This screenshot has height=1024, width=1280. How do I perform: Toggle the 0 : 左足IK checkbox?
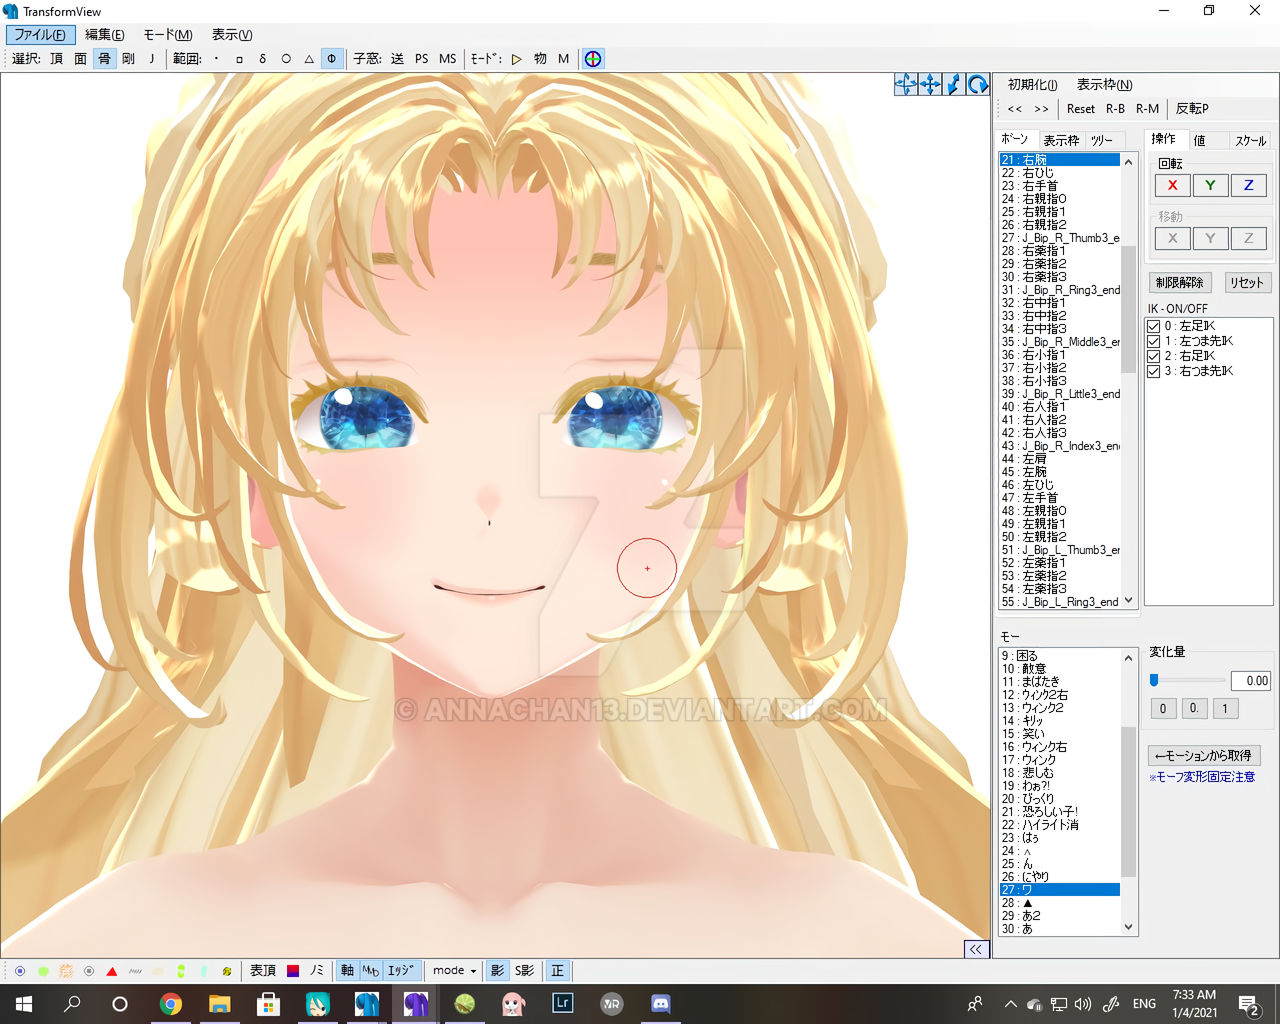(1154, 326)
